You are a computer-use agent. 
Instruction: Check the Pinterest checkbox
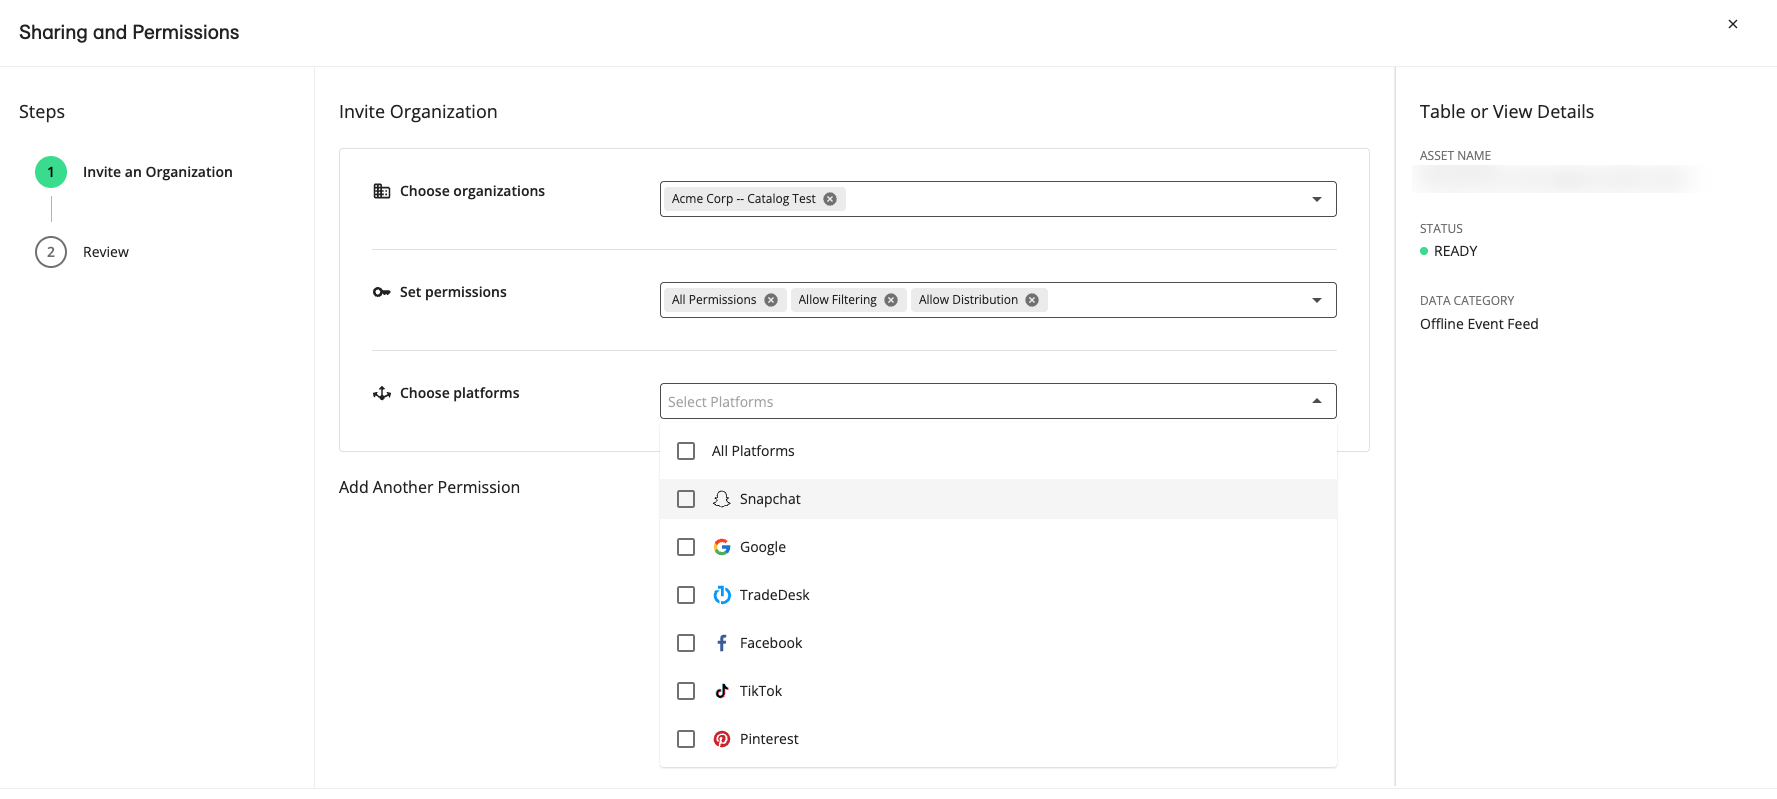[686, 739]
